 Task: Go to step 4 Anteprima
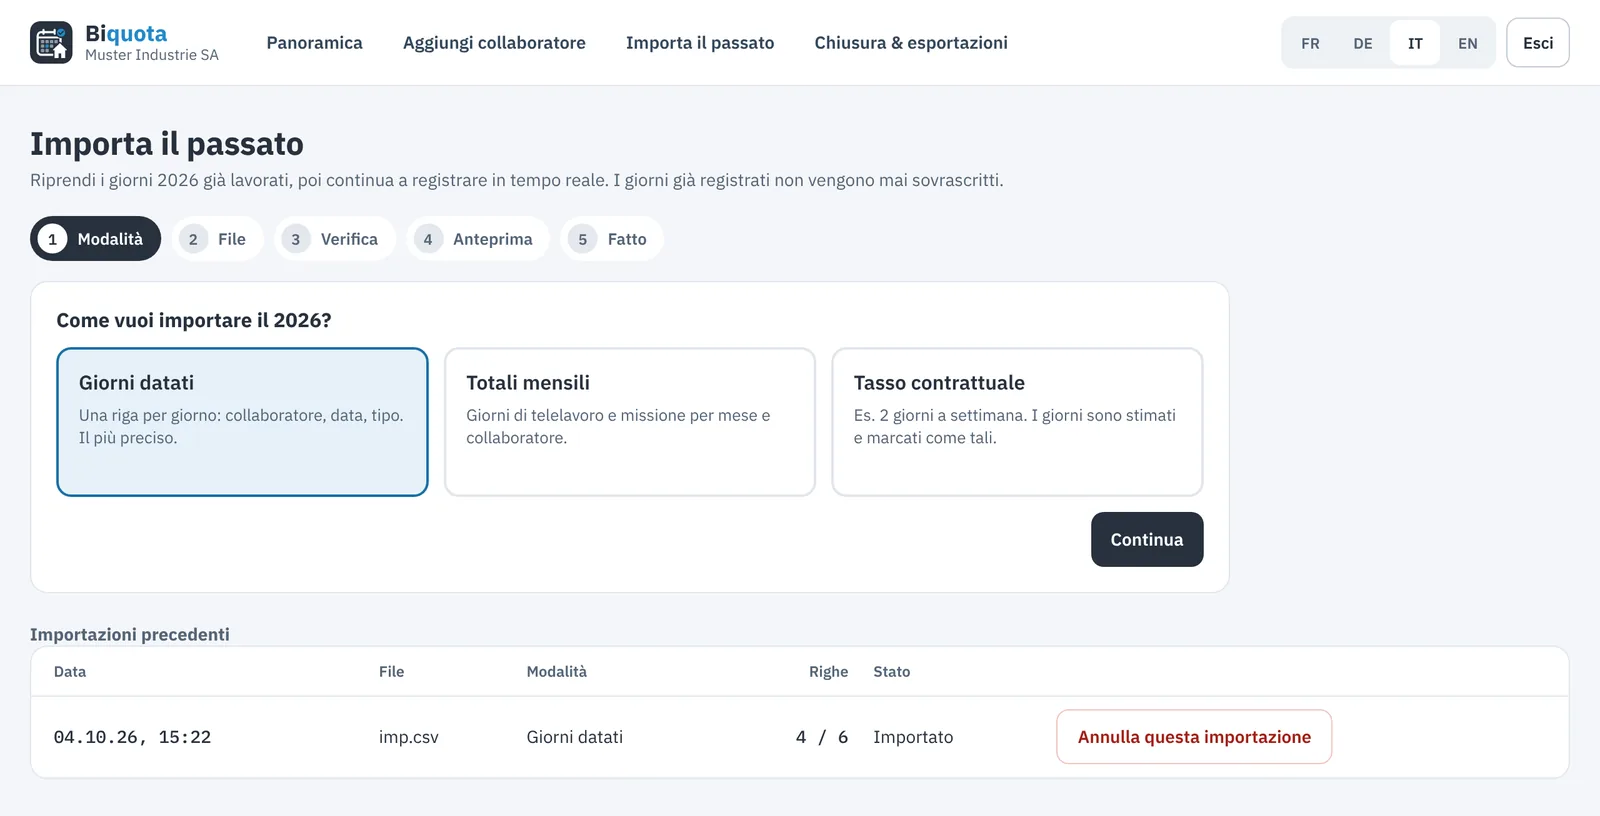[x=477, y=239]
